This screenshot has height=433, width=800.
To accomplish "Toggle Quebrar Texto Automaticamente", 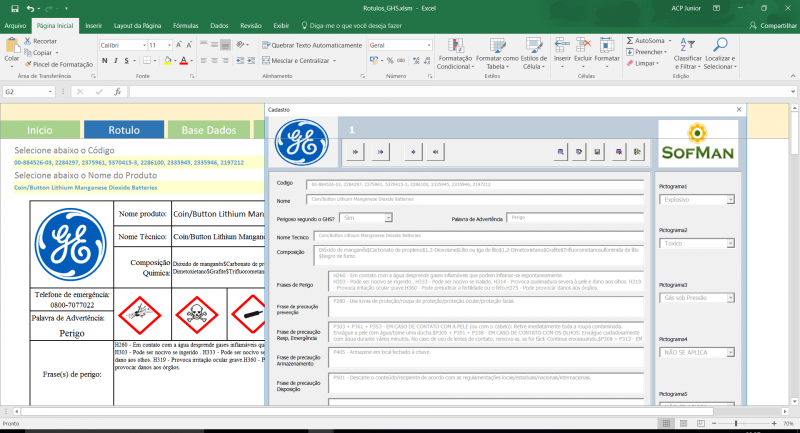I will (310, 45).
